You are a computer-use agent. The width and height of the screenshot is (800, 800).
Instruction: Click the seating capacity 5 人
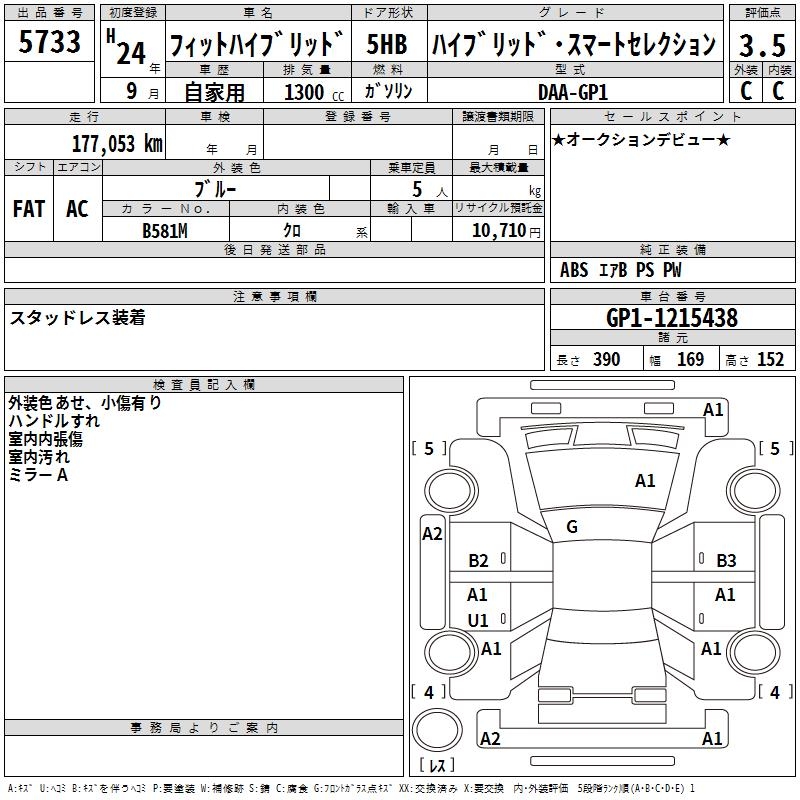tap(429, 190)
